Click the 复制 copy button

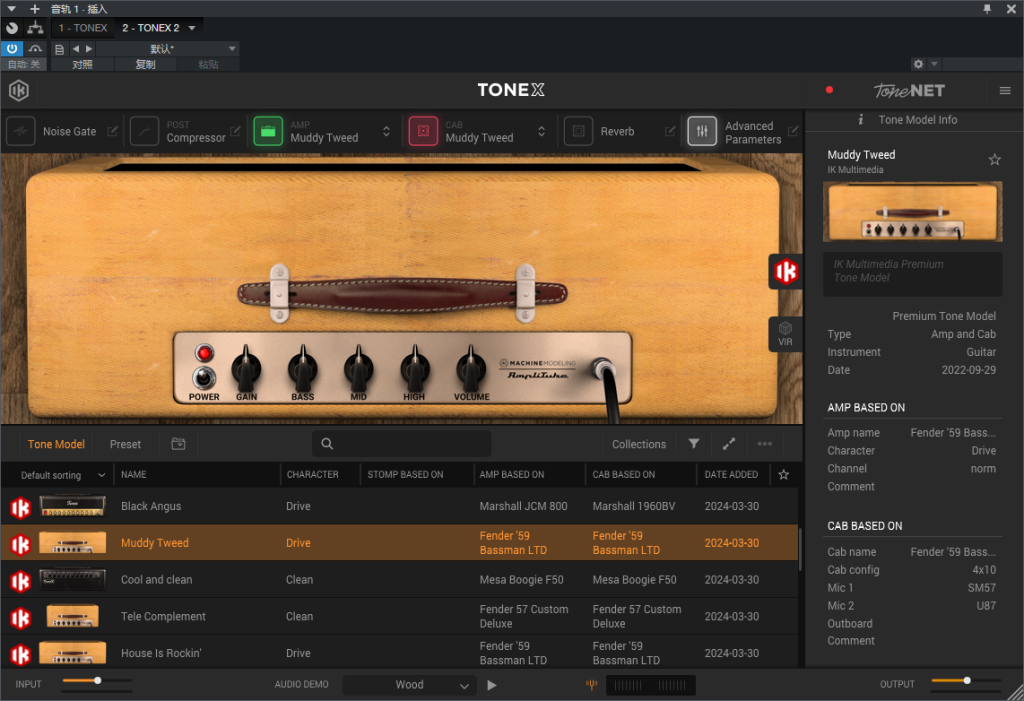tap(145, 64)
